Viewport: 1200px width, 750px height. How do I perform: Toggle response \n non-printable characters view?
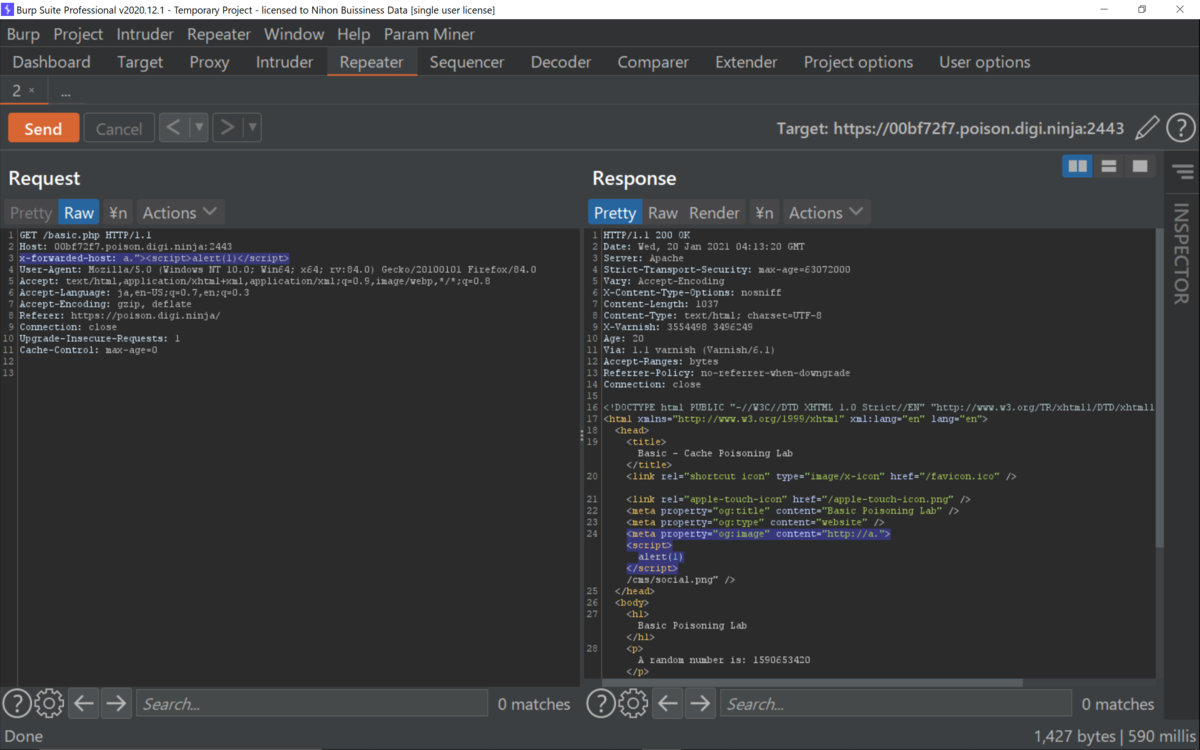(x=764, y=212)
